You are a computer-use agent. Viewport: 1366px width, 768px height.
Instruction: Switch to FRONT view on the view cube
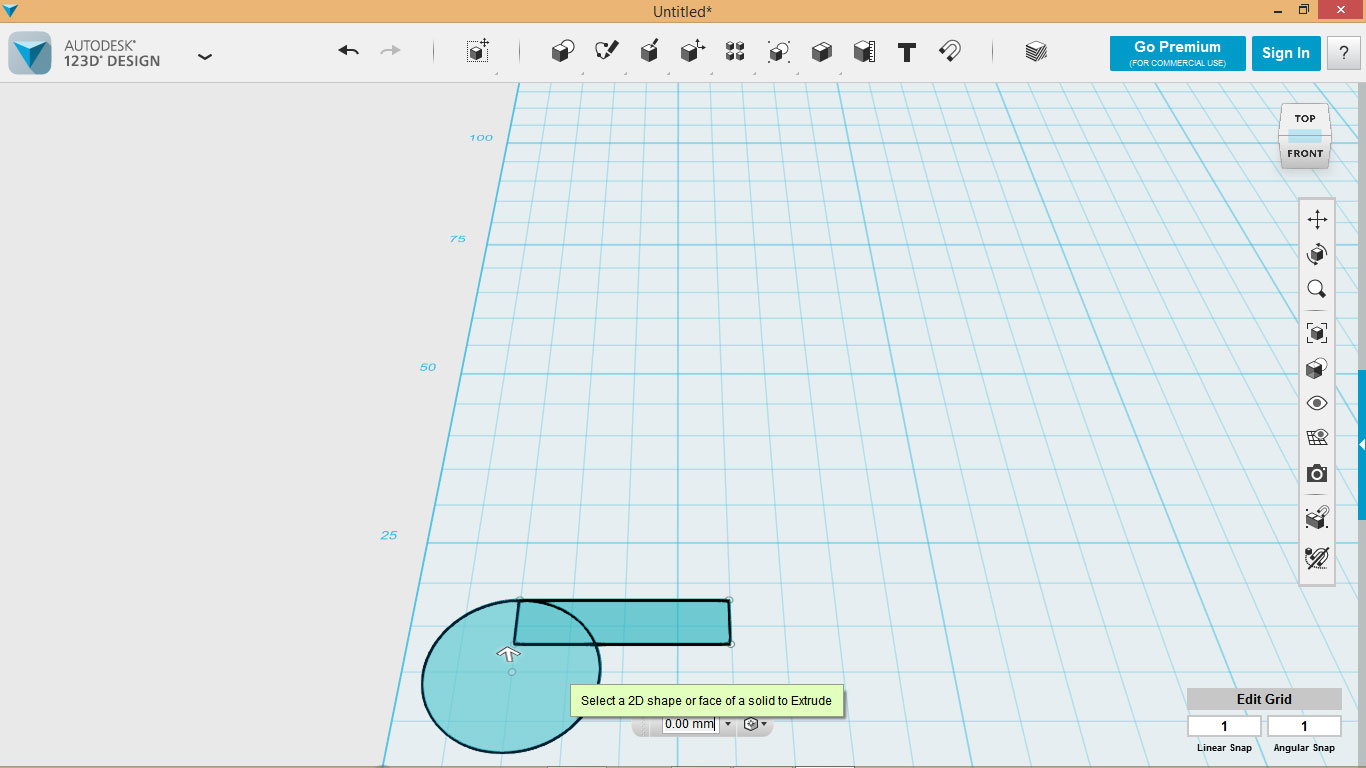(1304, 153)
